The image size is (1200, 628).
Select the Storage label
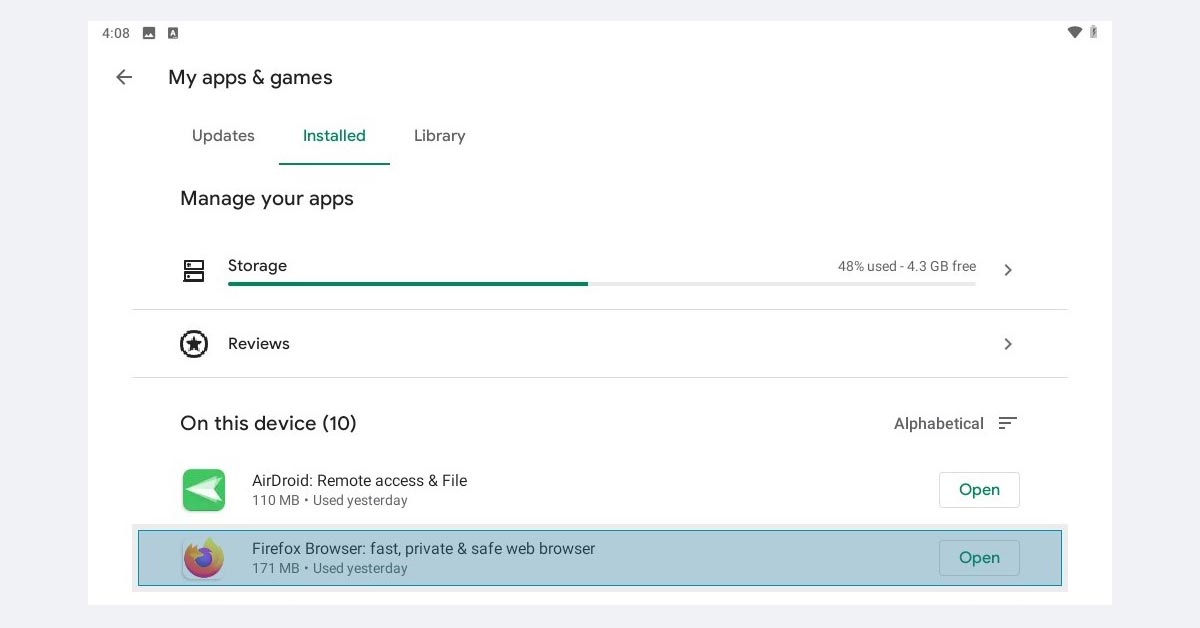pyautogui.click(x=257, y=266)
